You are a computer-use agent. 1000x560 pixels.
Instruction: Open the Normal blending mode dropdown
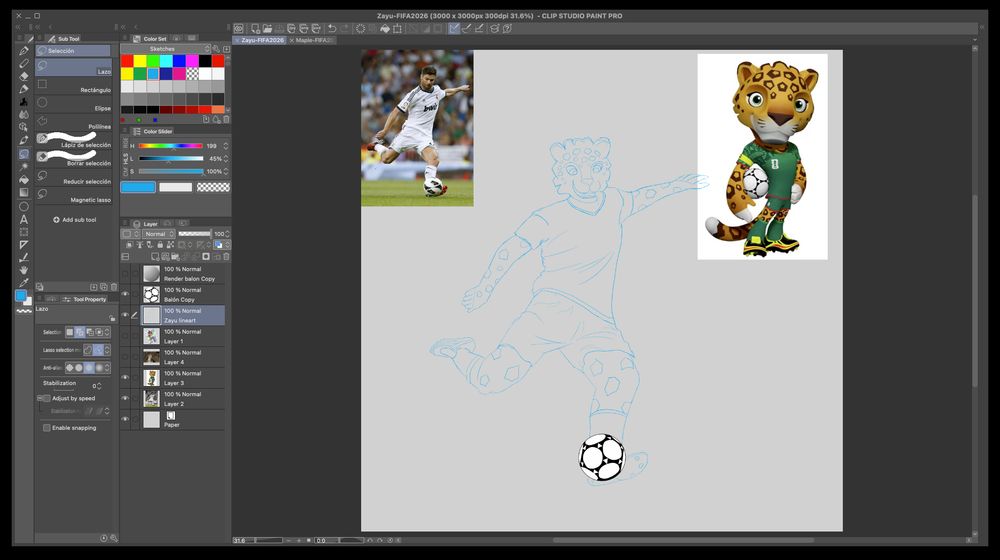(x=158, y=234)
